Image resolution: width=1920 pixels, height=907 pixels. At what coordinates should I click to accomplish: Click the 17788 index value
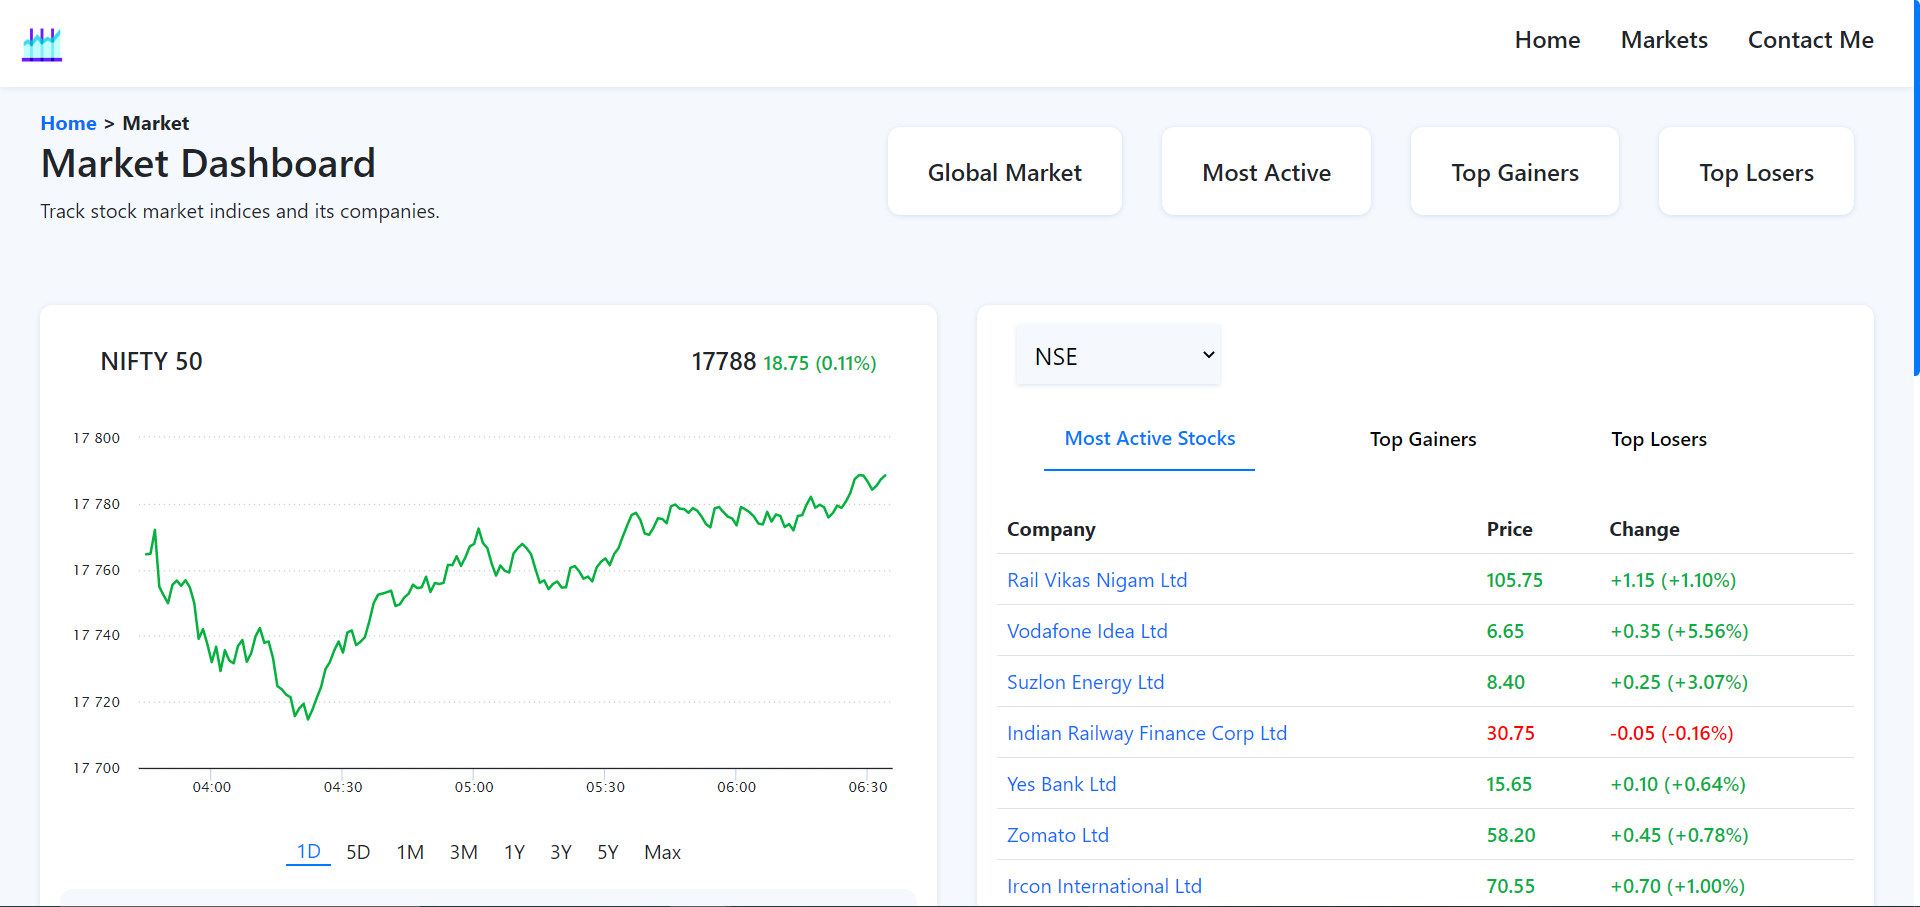pyautogui.click(x=723, y=361)
